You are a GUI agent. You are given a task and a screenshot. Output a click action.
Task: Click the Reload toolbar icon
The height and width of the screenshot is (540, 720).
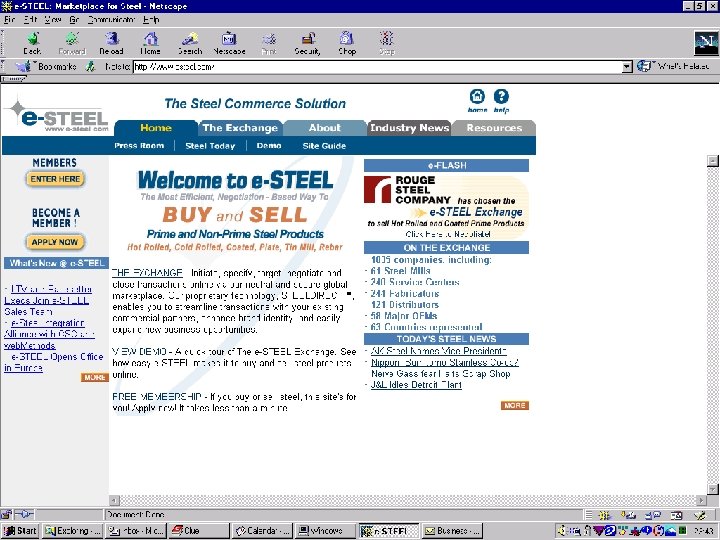(x=112, y=43)
